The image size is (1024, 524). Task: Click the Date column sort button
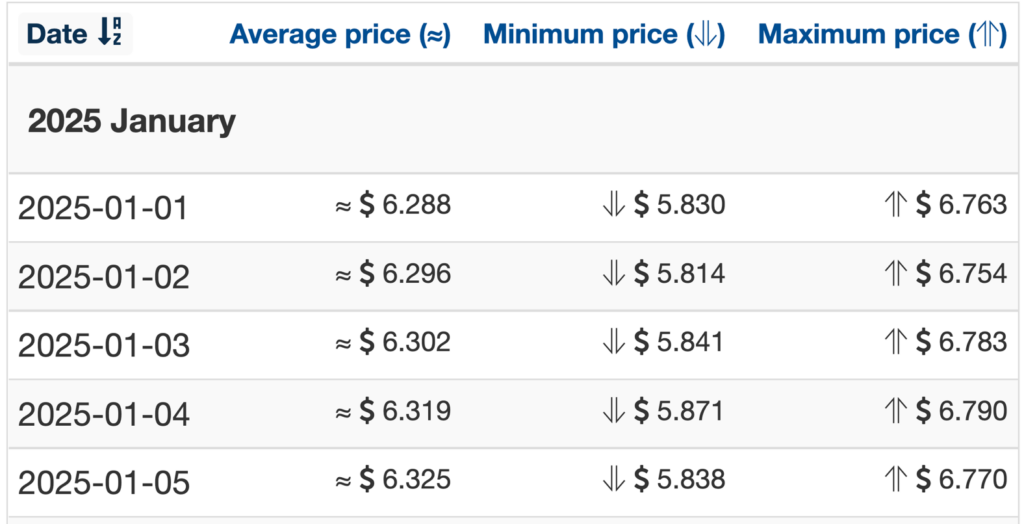coord(75,33)
